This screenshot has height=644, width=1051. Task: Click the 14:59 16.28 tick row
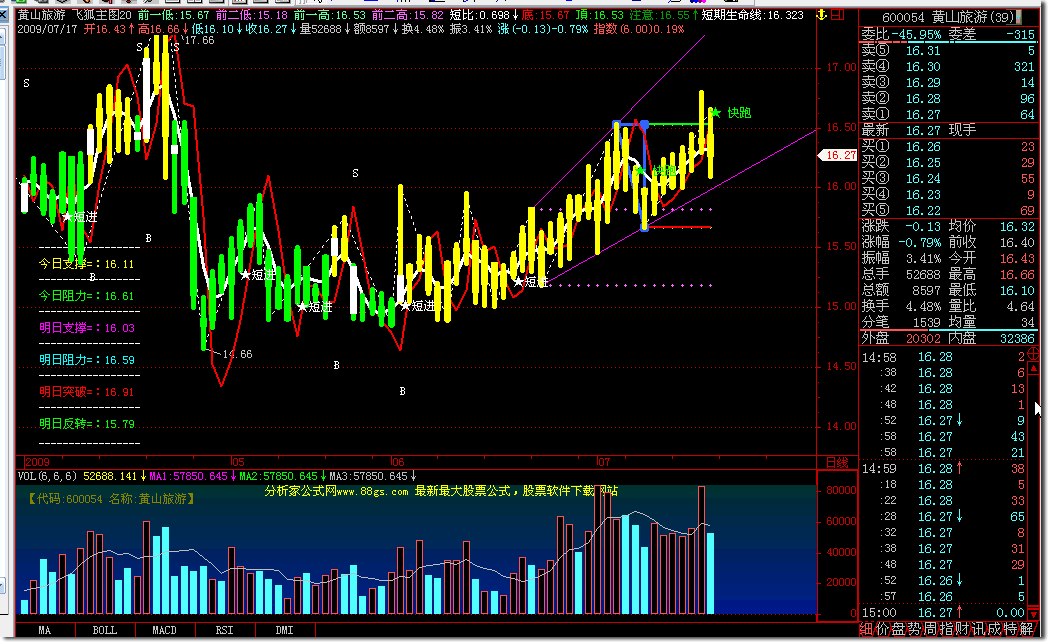[948, 468]
